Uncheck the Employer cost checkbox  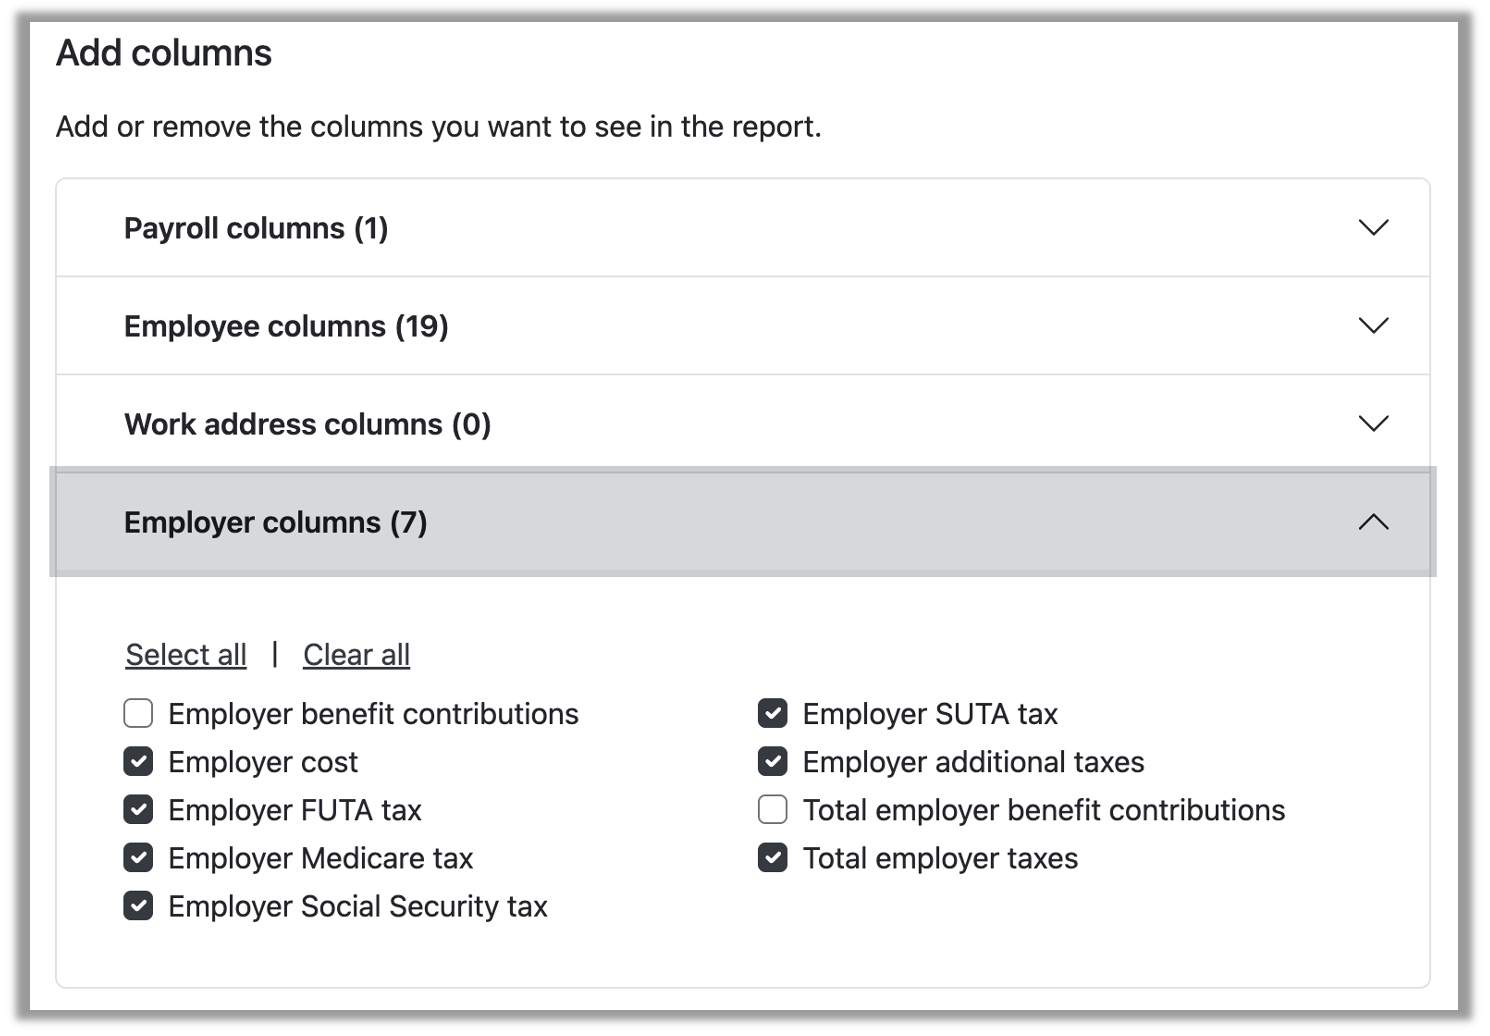[138, 762]
